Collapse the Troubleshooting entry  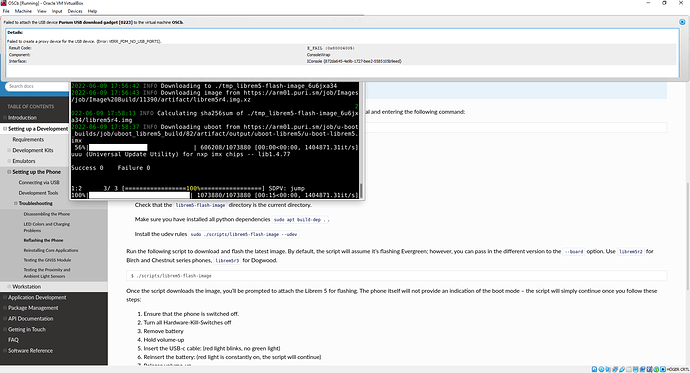point(16,203)
